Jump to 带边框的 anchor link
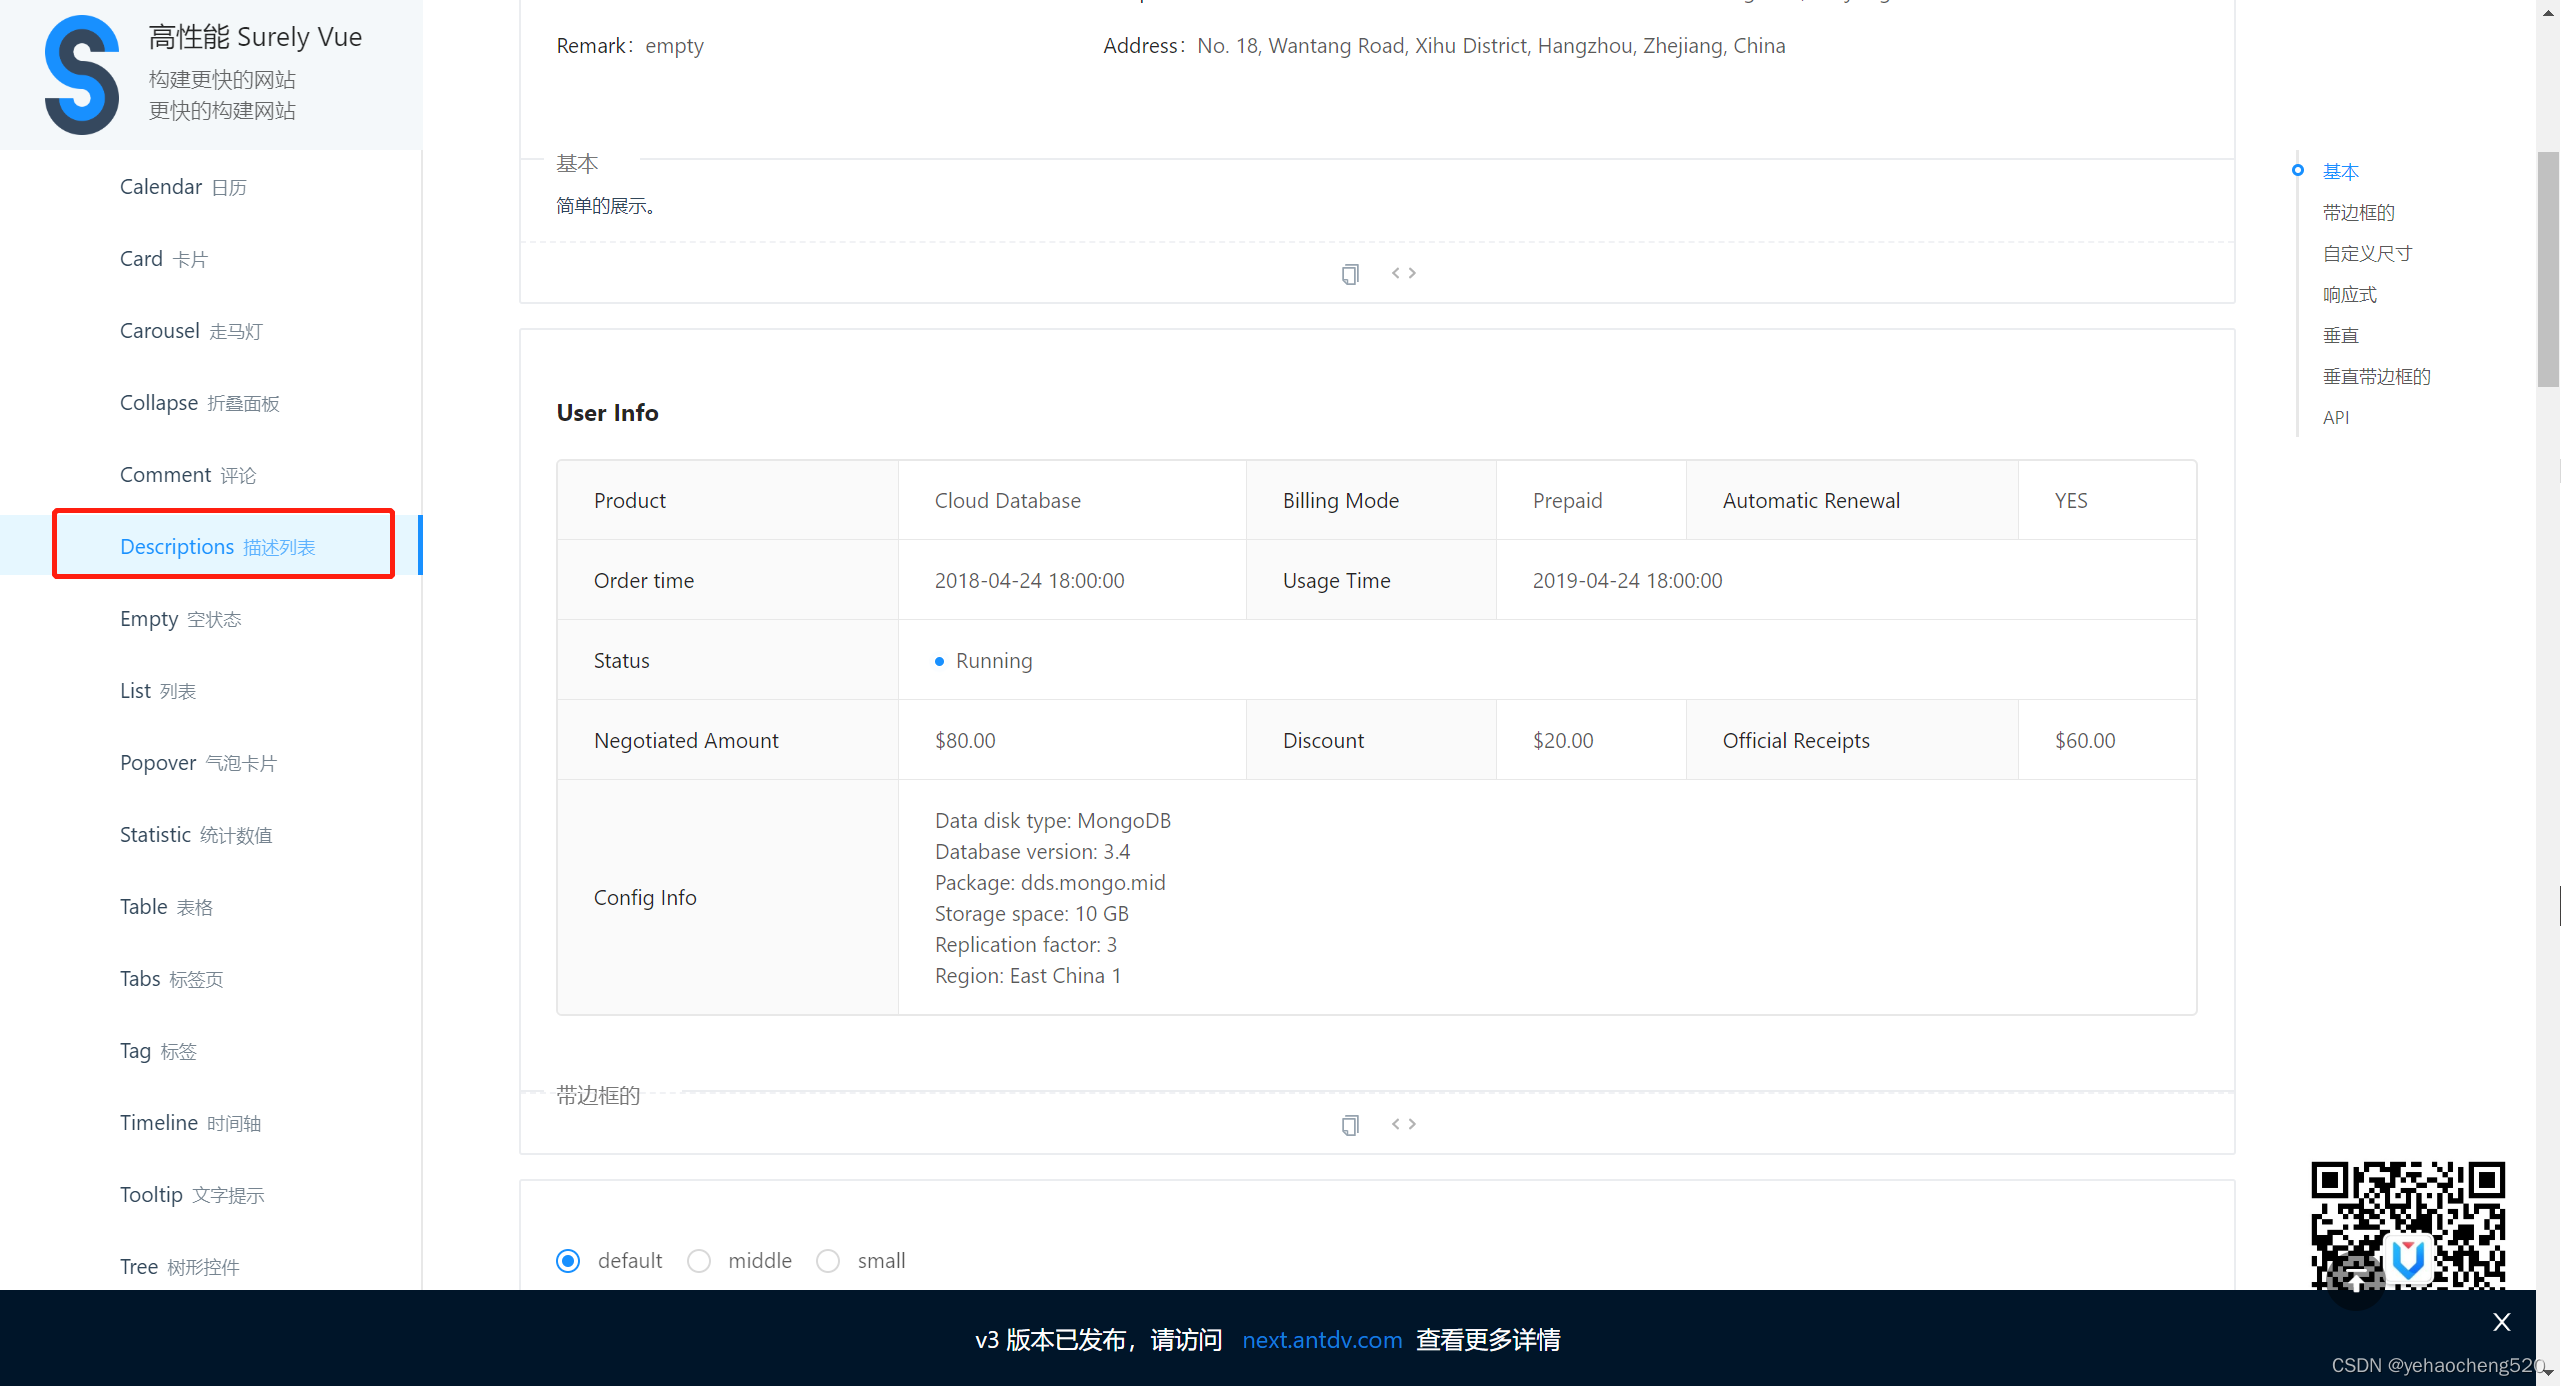The width and height of the screenshot is (2561, 1386). click(x=2358, y=212)
